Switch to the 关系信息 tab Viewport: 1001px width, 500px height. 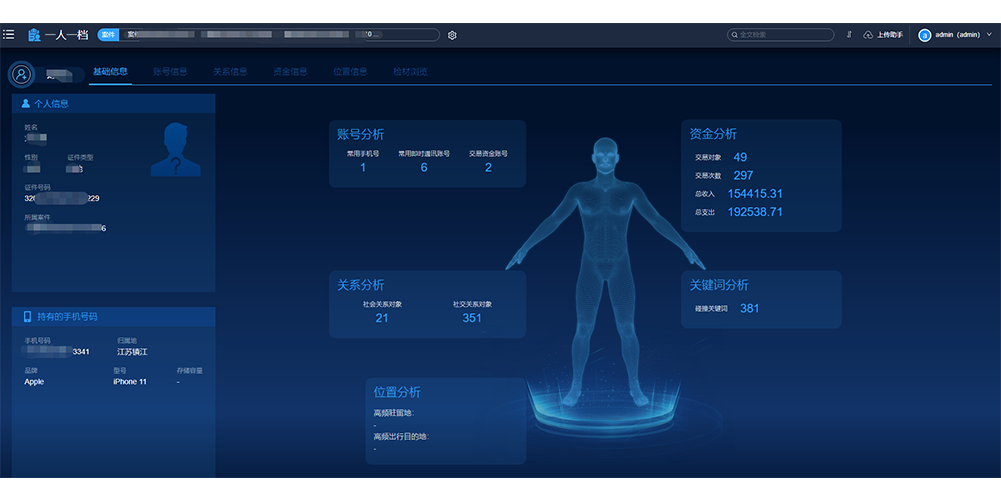click(230, 72)
